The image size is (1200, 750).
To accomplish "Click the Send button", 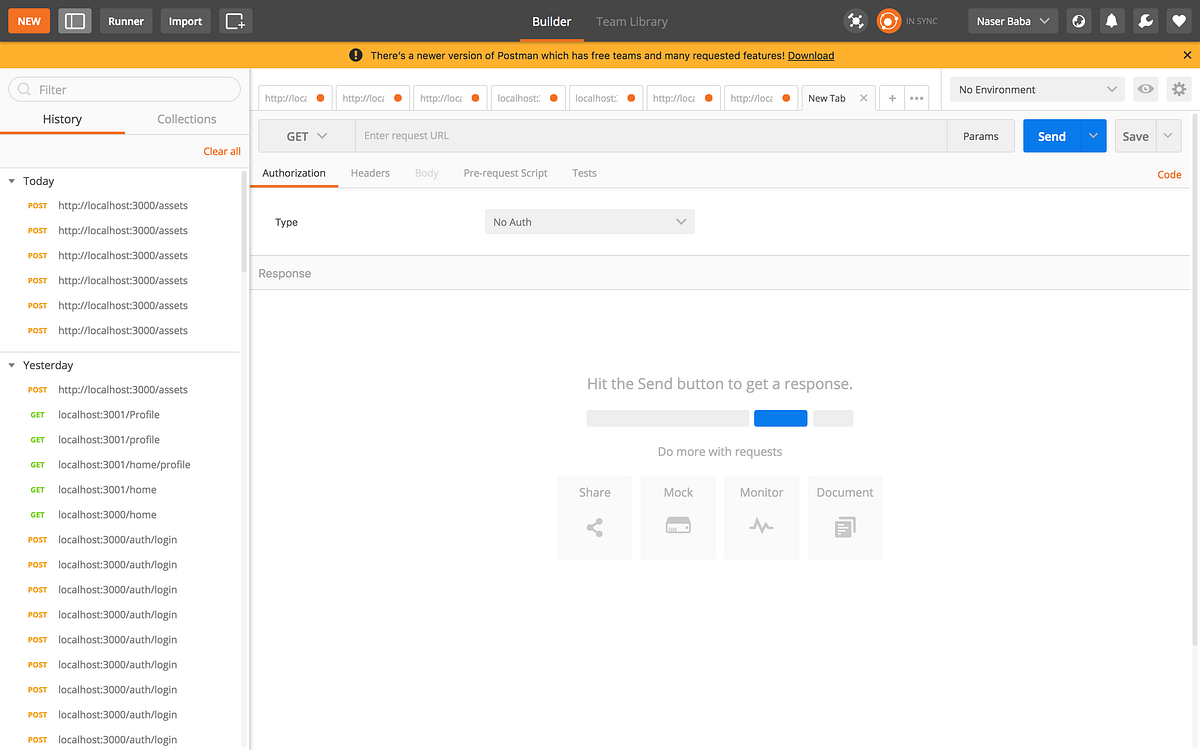I will tap(1052, 135).
